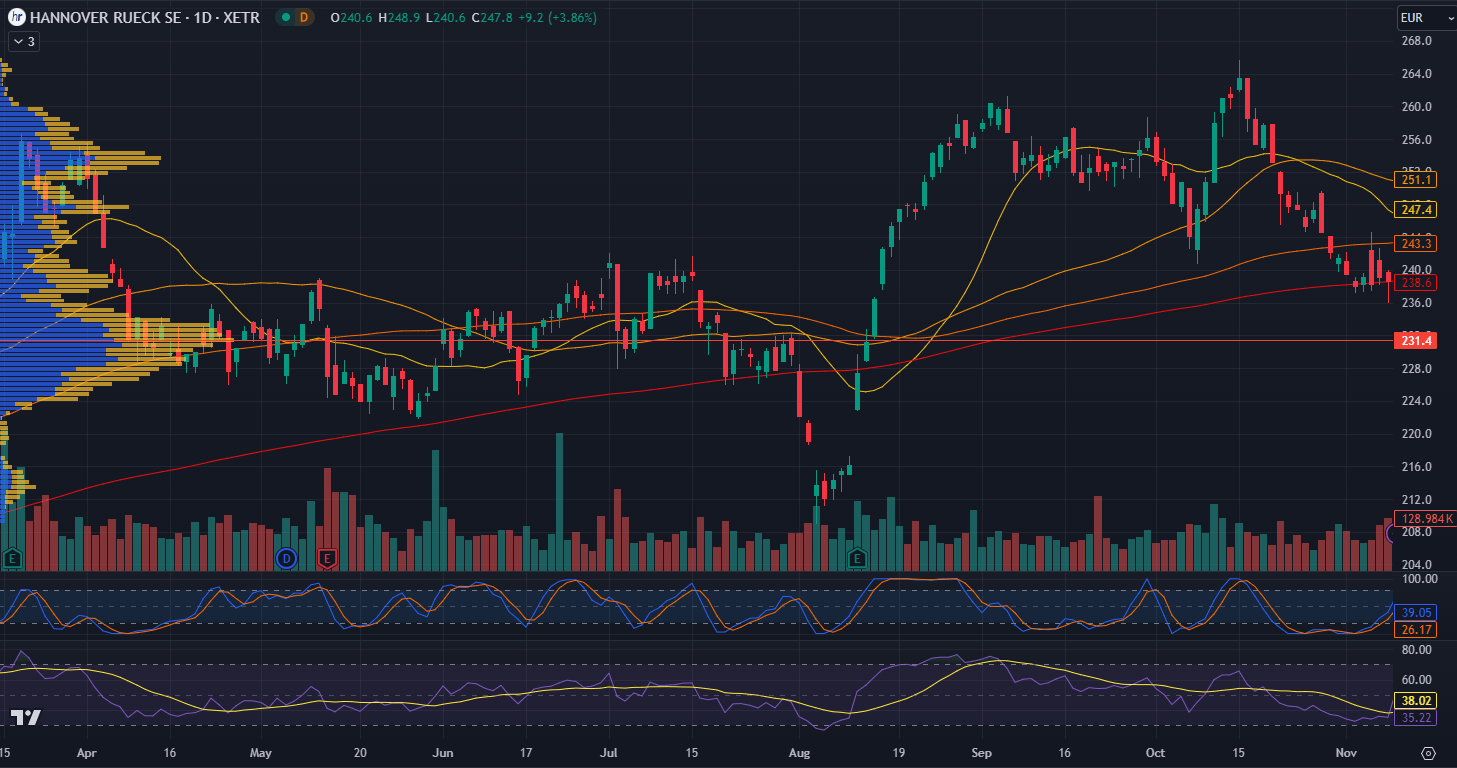Screen dimensions: 1457x768
Task: Click the Sep label on time axis
Action: click(982, 751)
